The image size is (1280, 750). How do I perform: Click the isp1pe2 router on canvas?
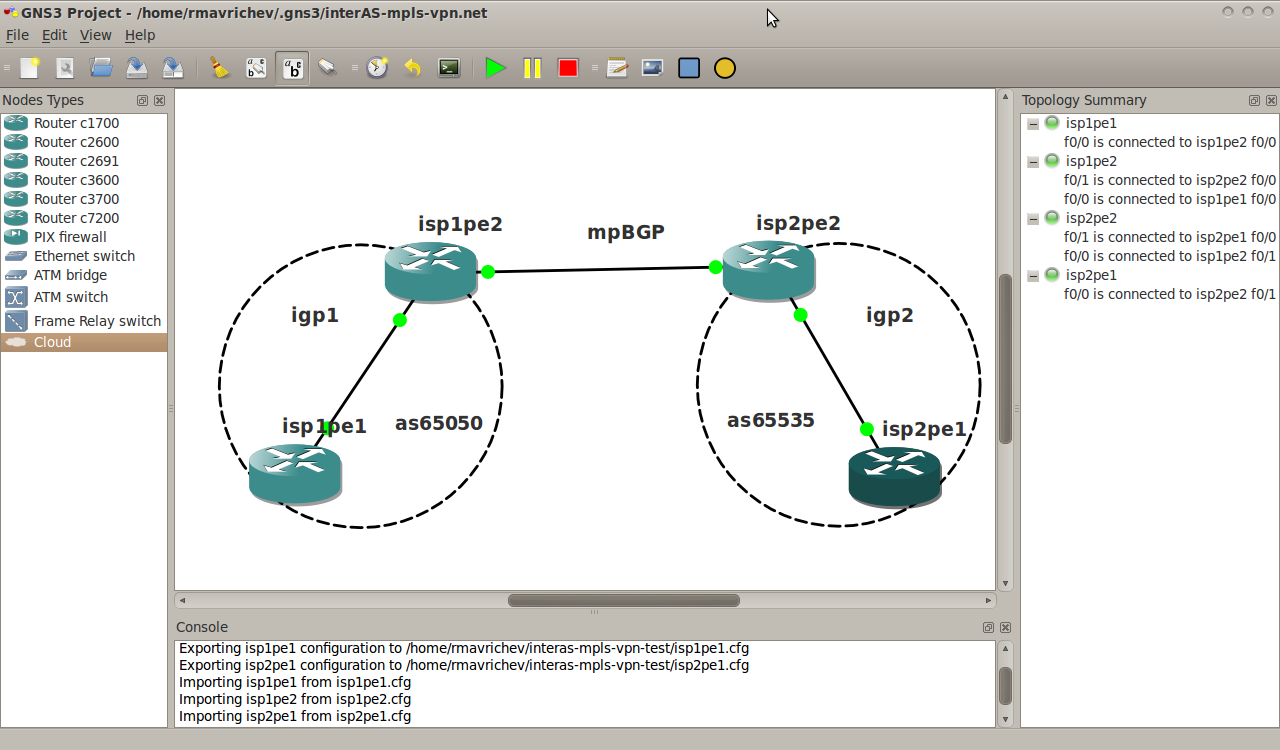[431, 271]
